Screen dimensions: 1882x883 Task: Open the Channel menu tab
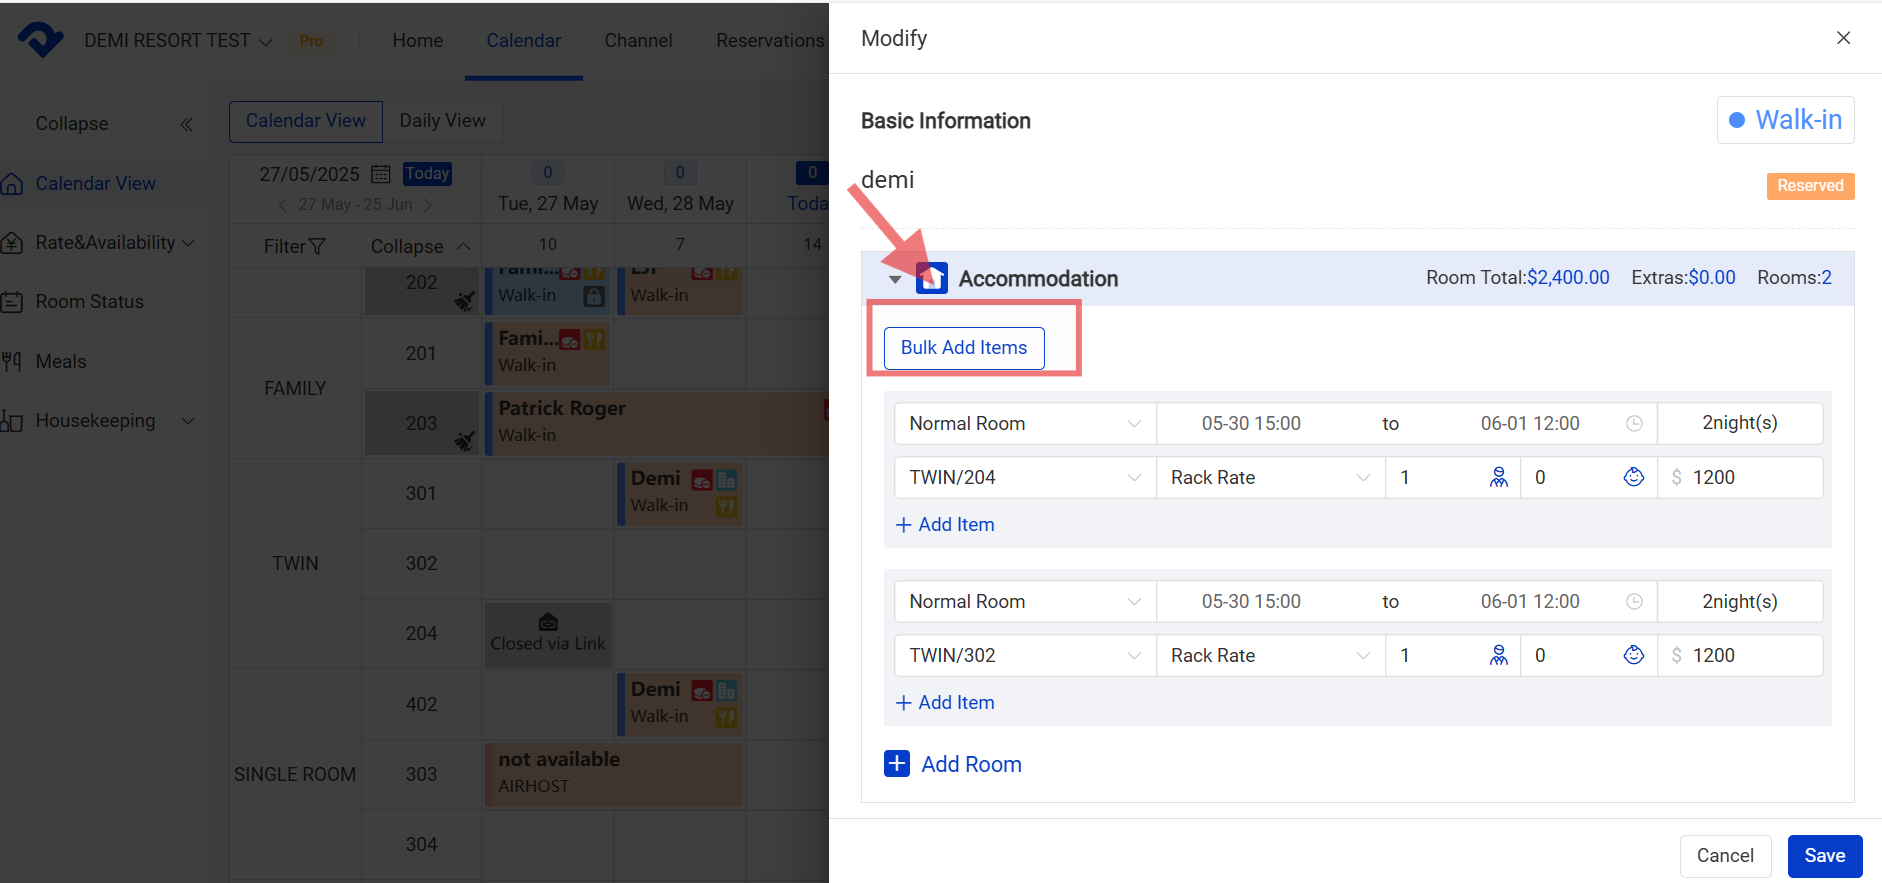pyautogui.click(x=638, y=41)
